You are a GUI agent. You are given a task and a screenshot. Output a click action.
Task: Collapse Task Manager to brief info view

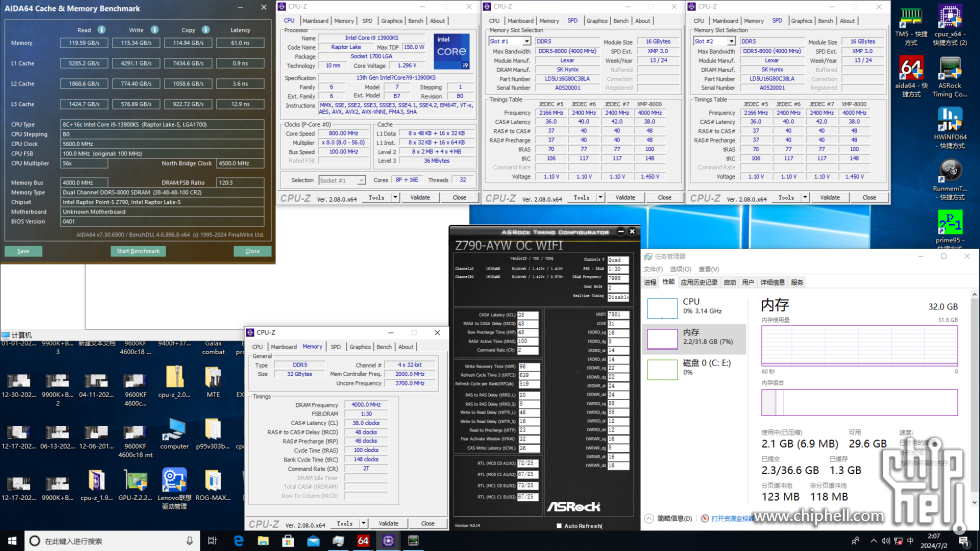point(669,519)
